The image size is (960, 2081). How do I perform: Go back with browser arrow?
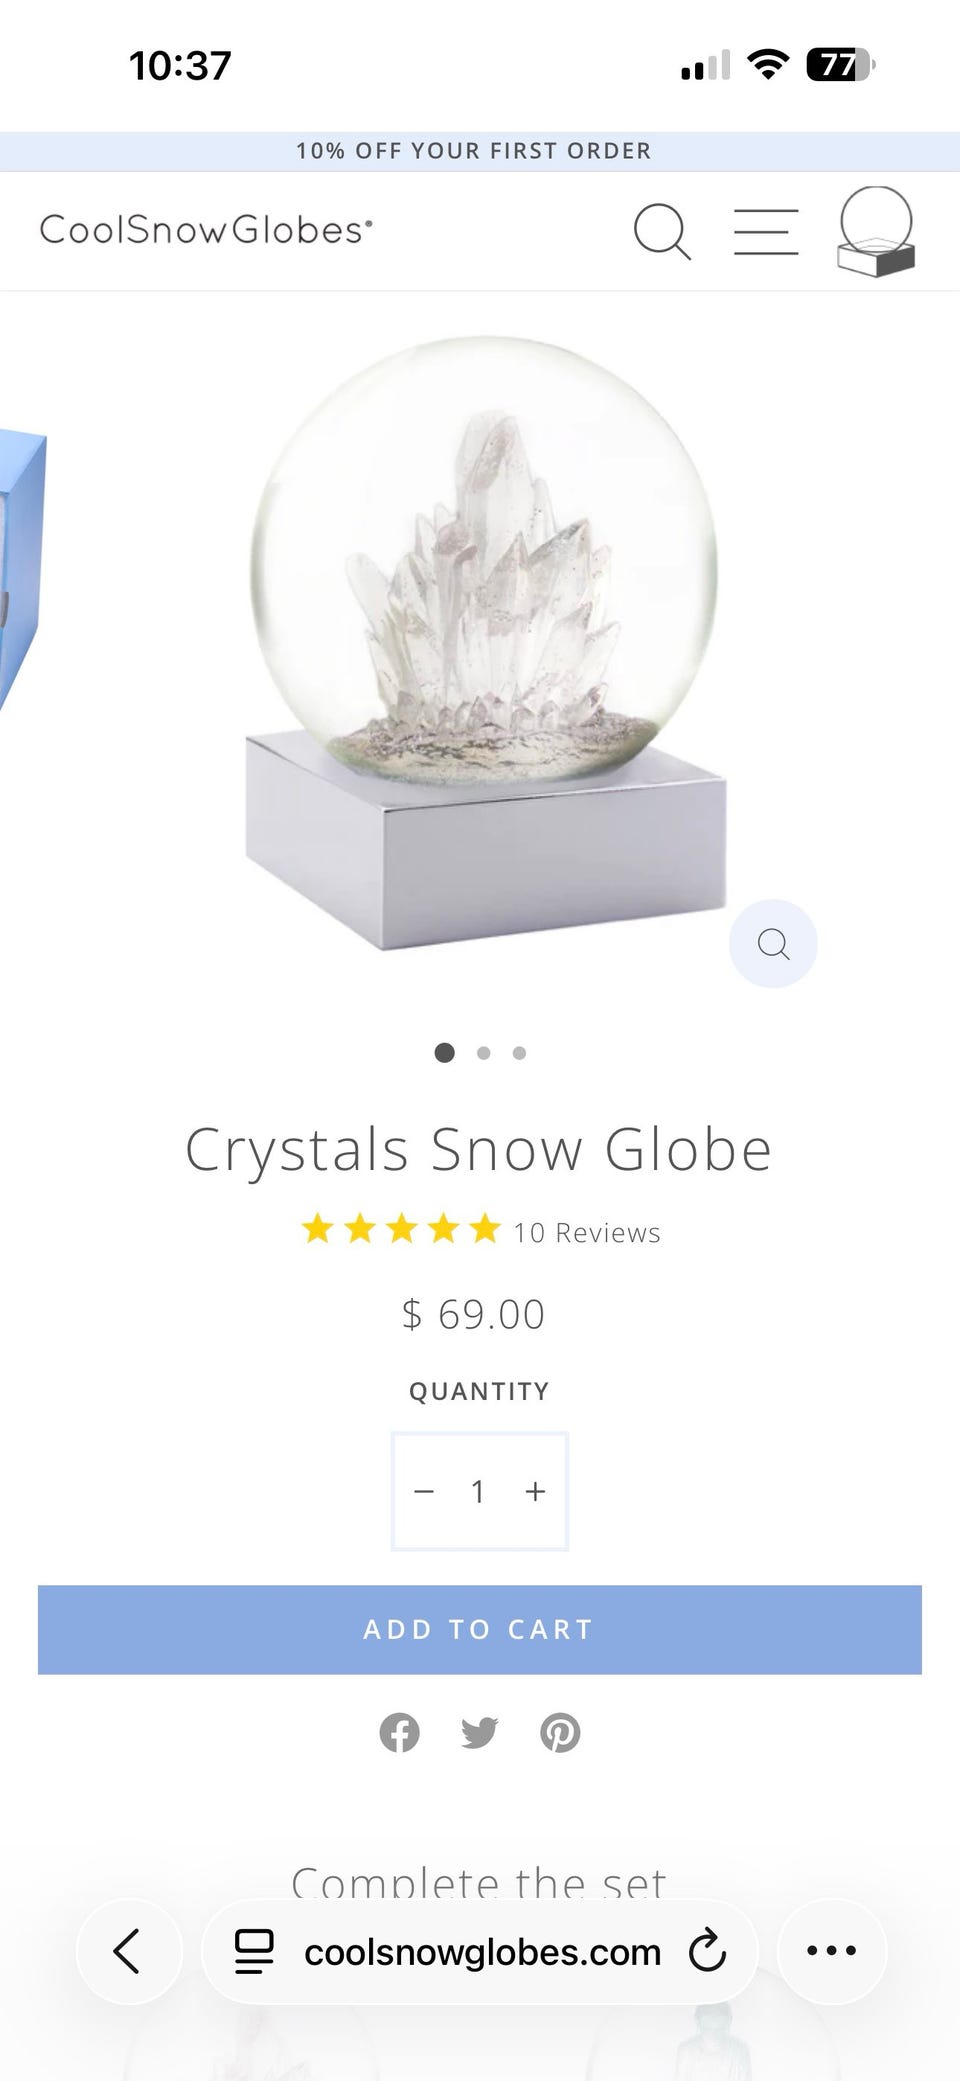(129, 1950)
